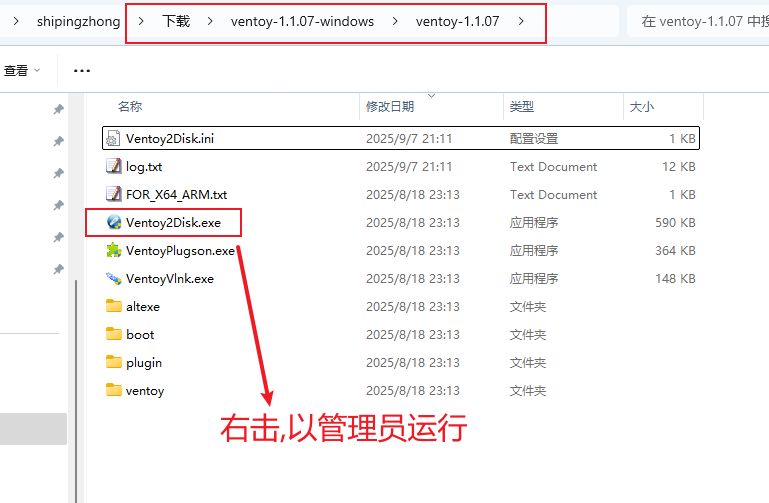Click the VentoyPlugson.exe green puzzle icon
Image resolution: width=769 pixels, height=503 pixels.
(113, 250)
